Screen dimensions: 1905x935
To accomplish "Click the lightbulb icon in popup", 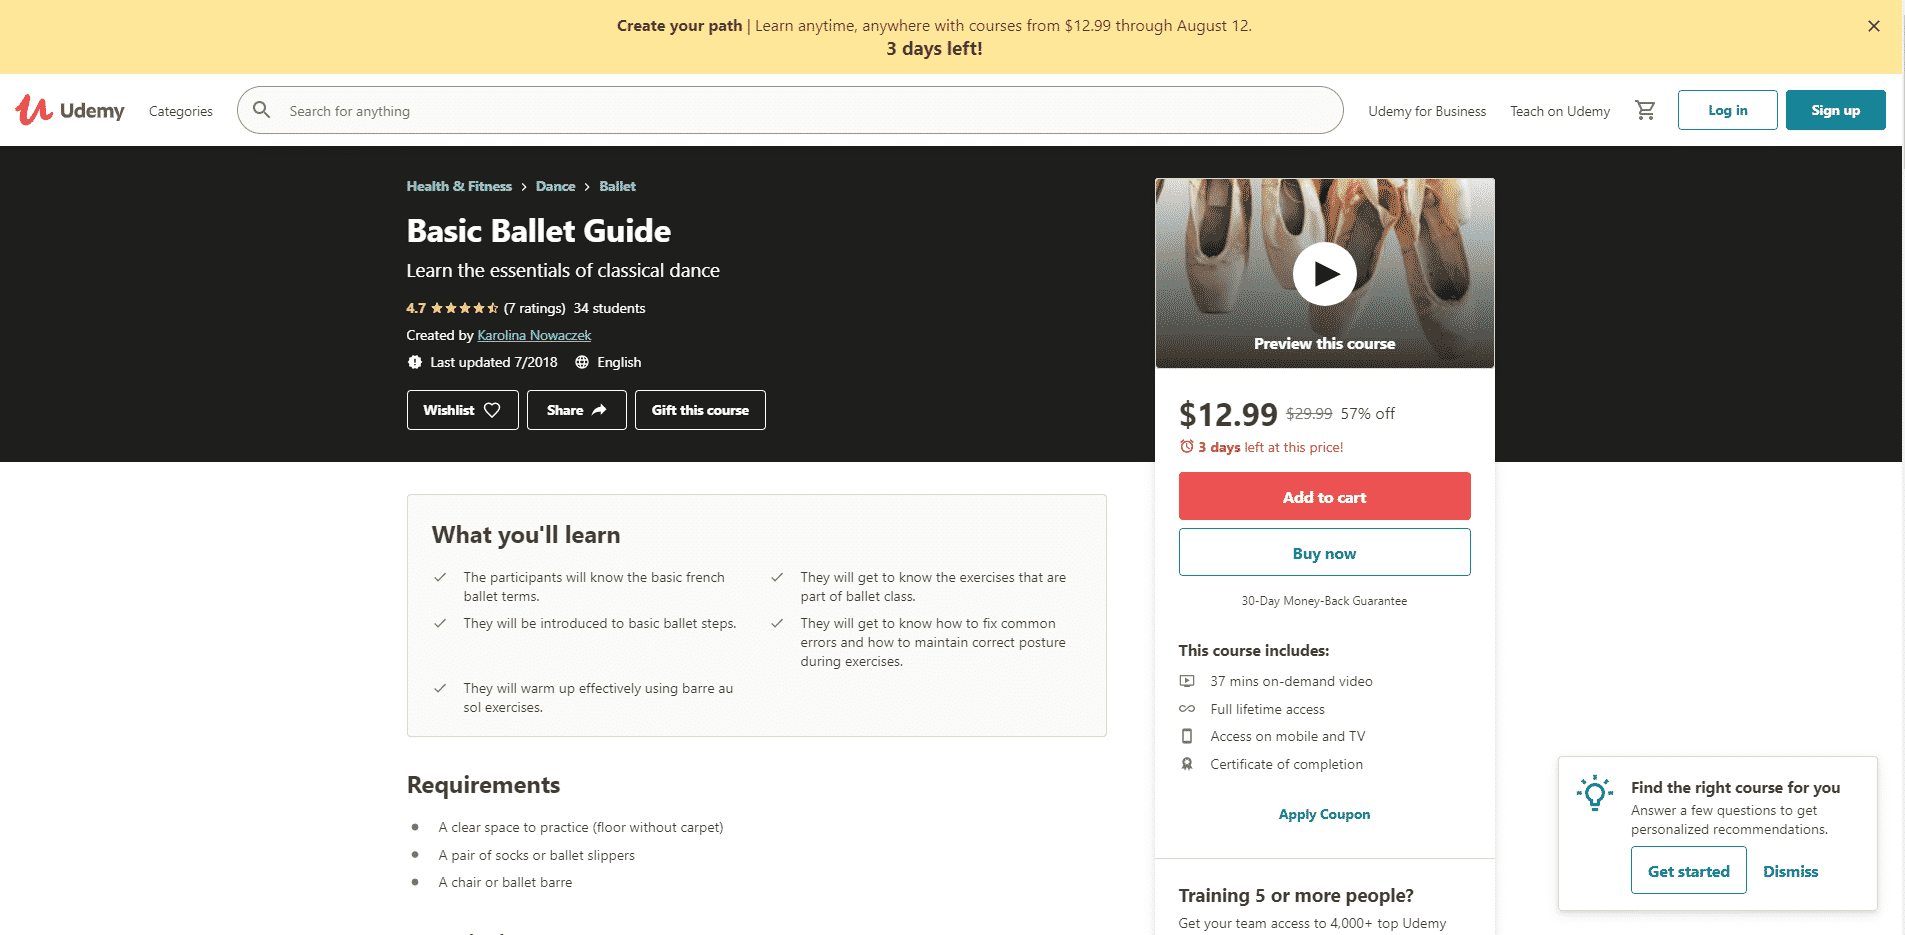I will click(1595, 793).
